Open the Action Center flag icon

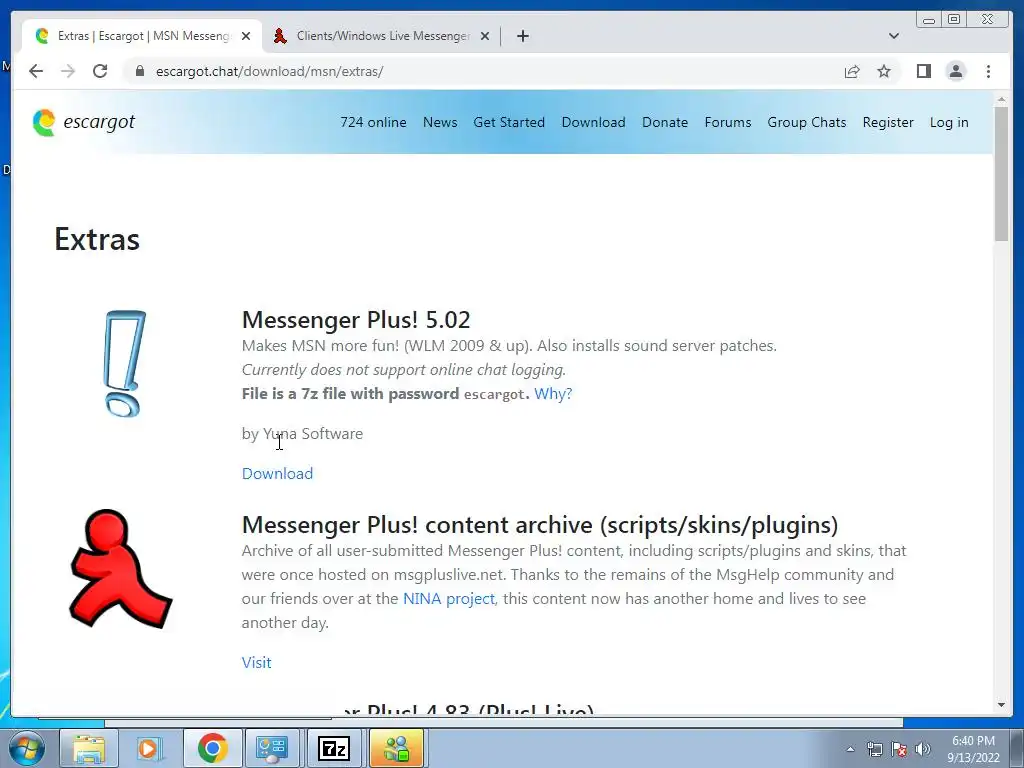coord(899,749)
